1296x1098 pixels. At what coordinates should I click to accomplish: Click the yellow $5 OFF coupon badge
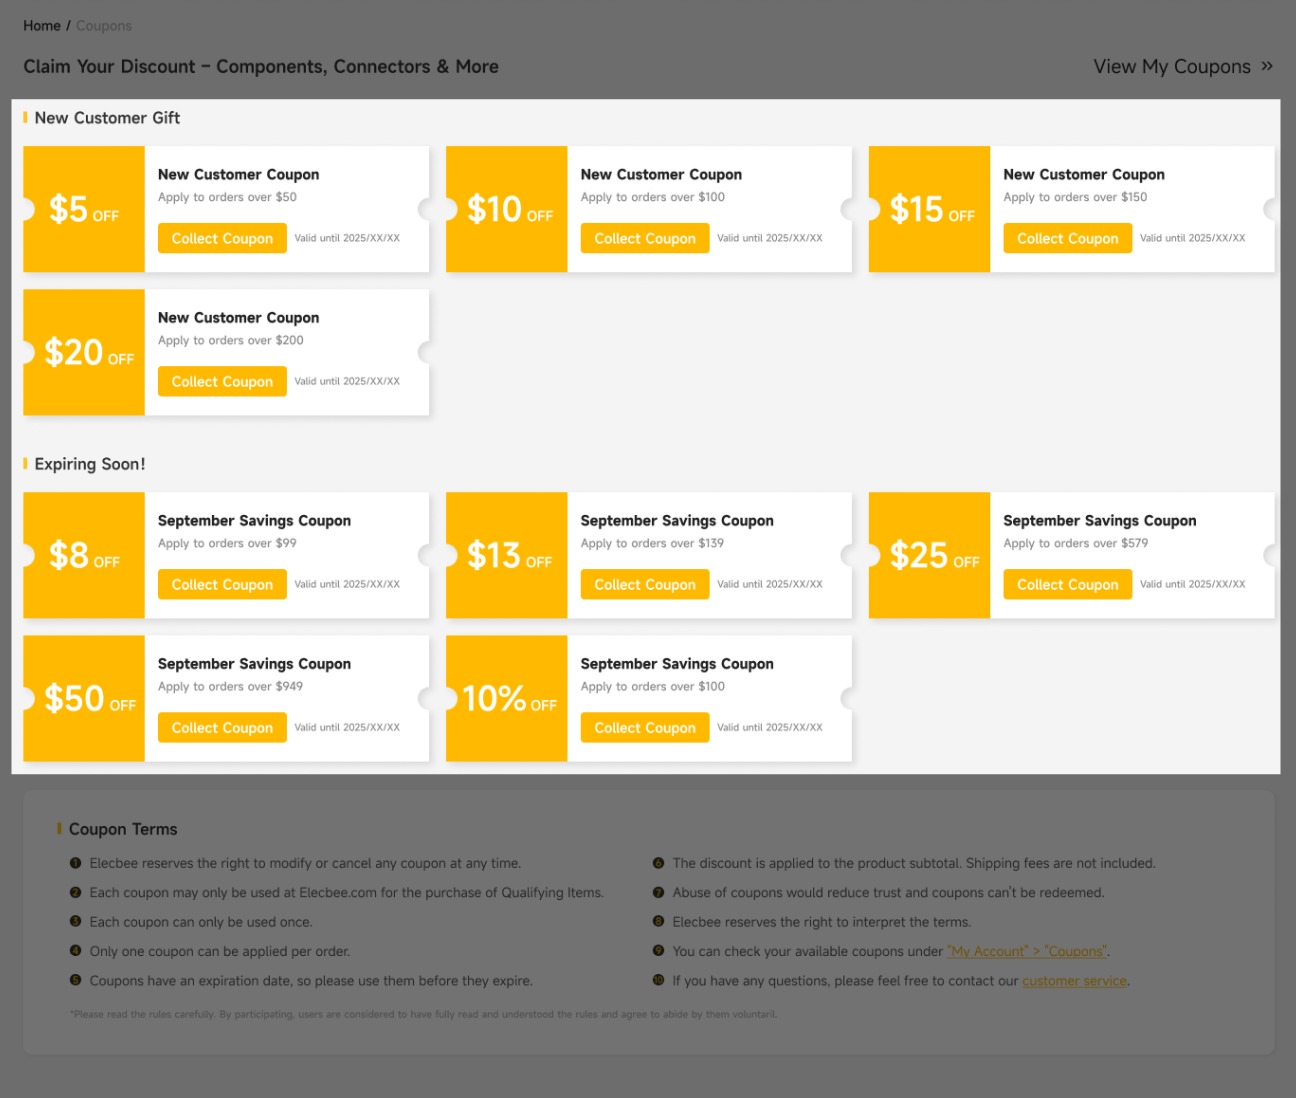click(84, 209)
